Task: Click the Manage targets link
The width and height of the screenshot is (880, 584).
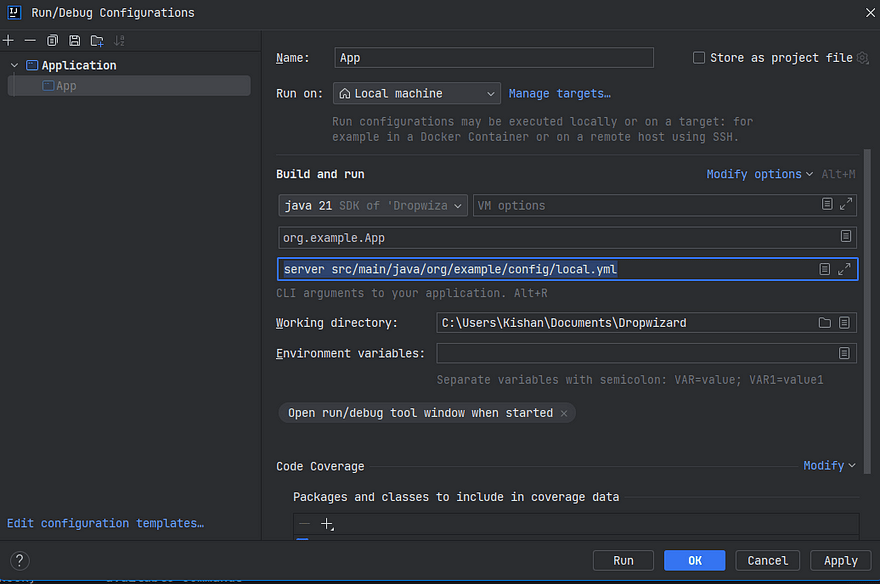Action: pos(559,92)
